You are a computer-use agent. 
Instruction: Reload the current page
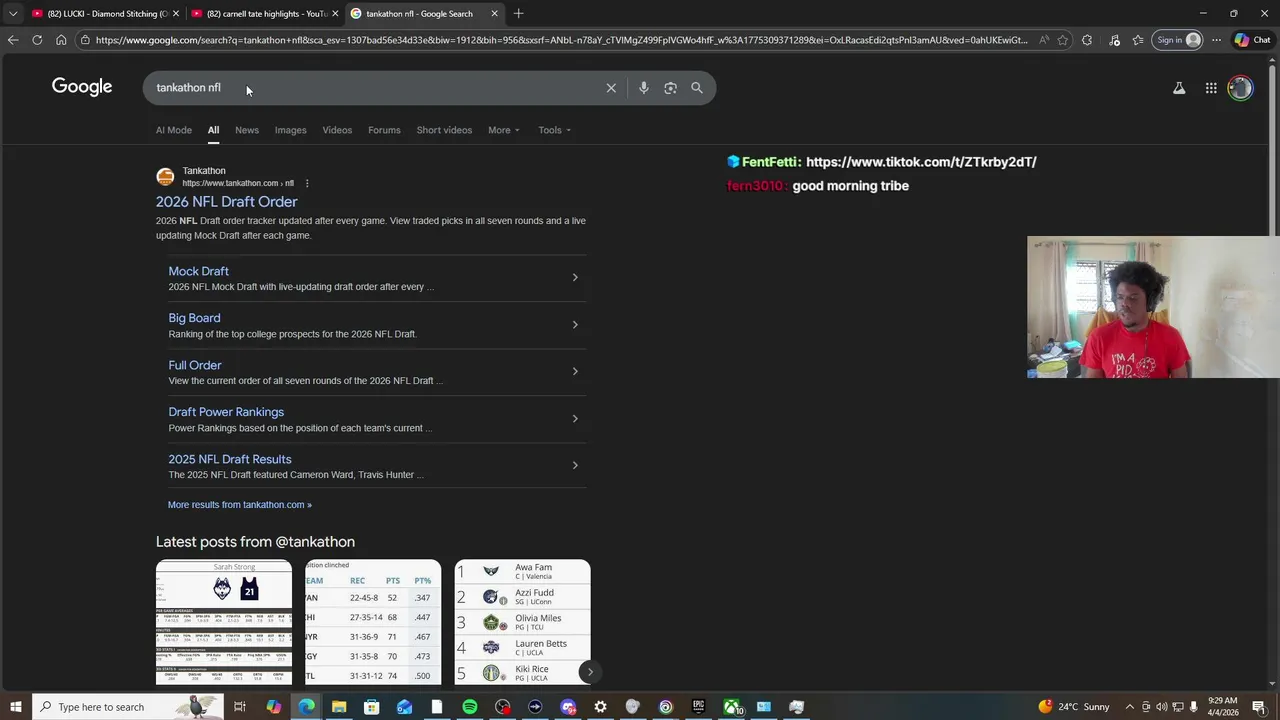coord(37,40)
